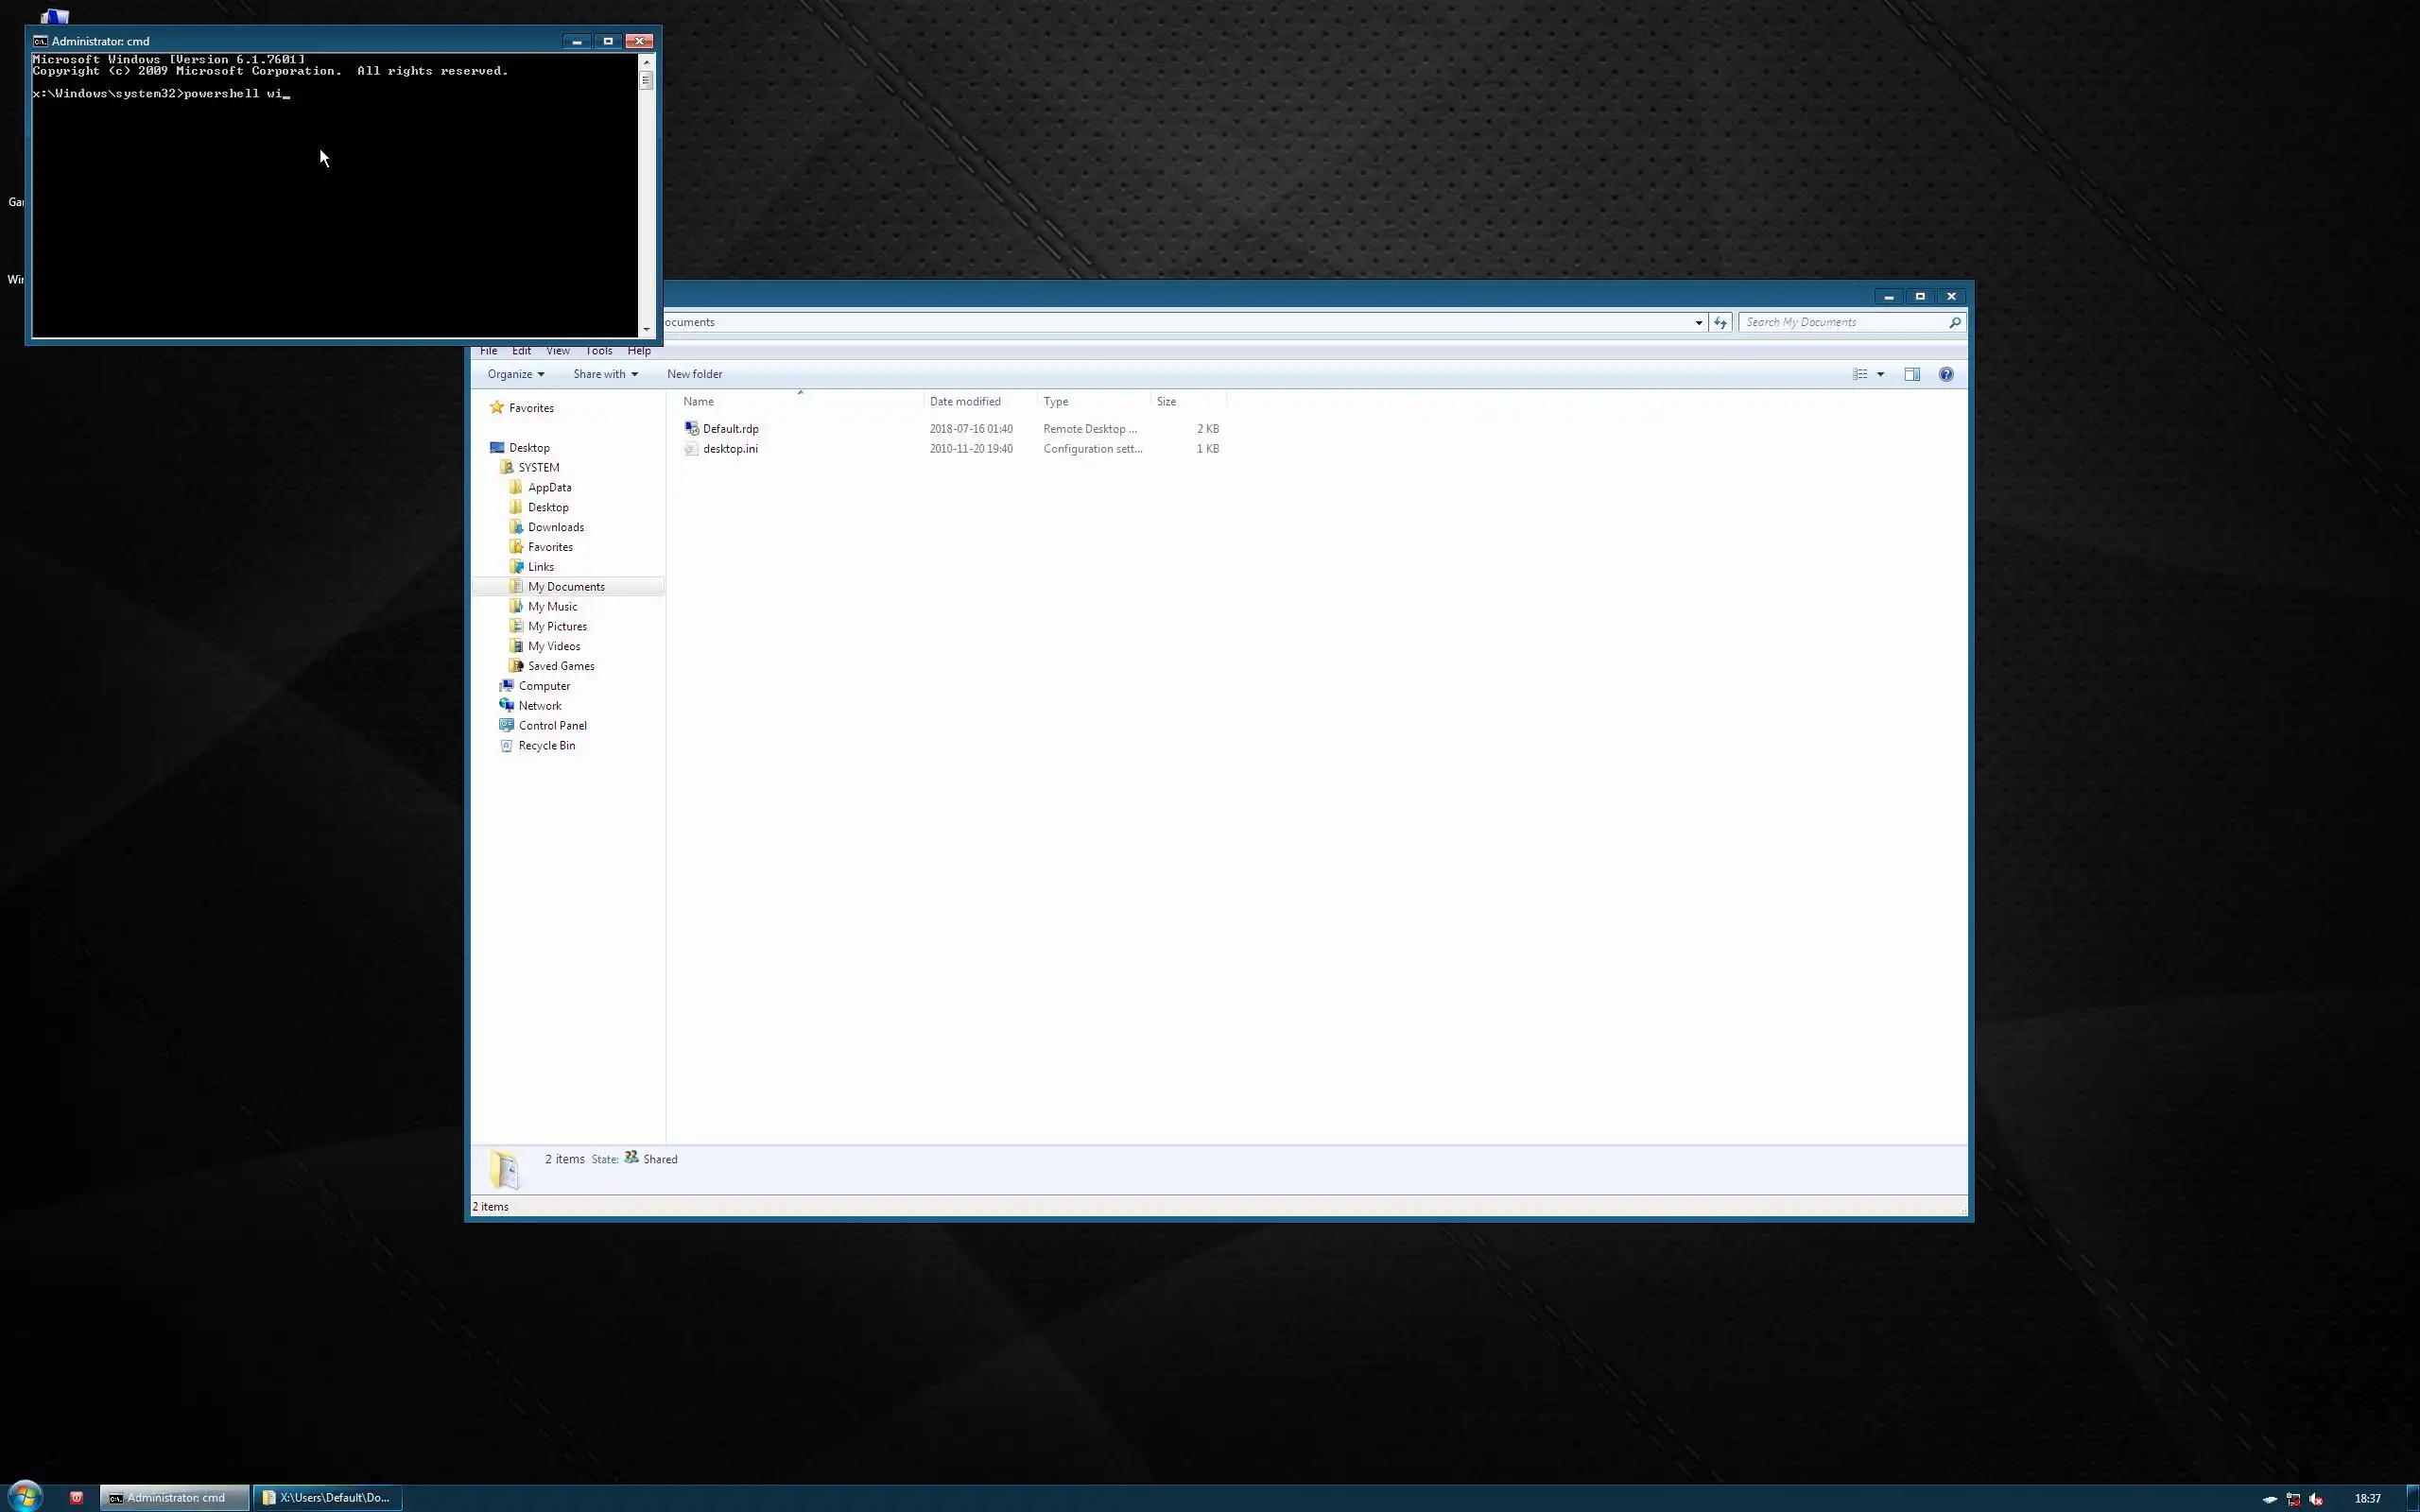Viewport: 2420px width, 1512px height.
Task: Click the muted volume tray icon
Action: (x=2316, y=1498)
